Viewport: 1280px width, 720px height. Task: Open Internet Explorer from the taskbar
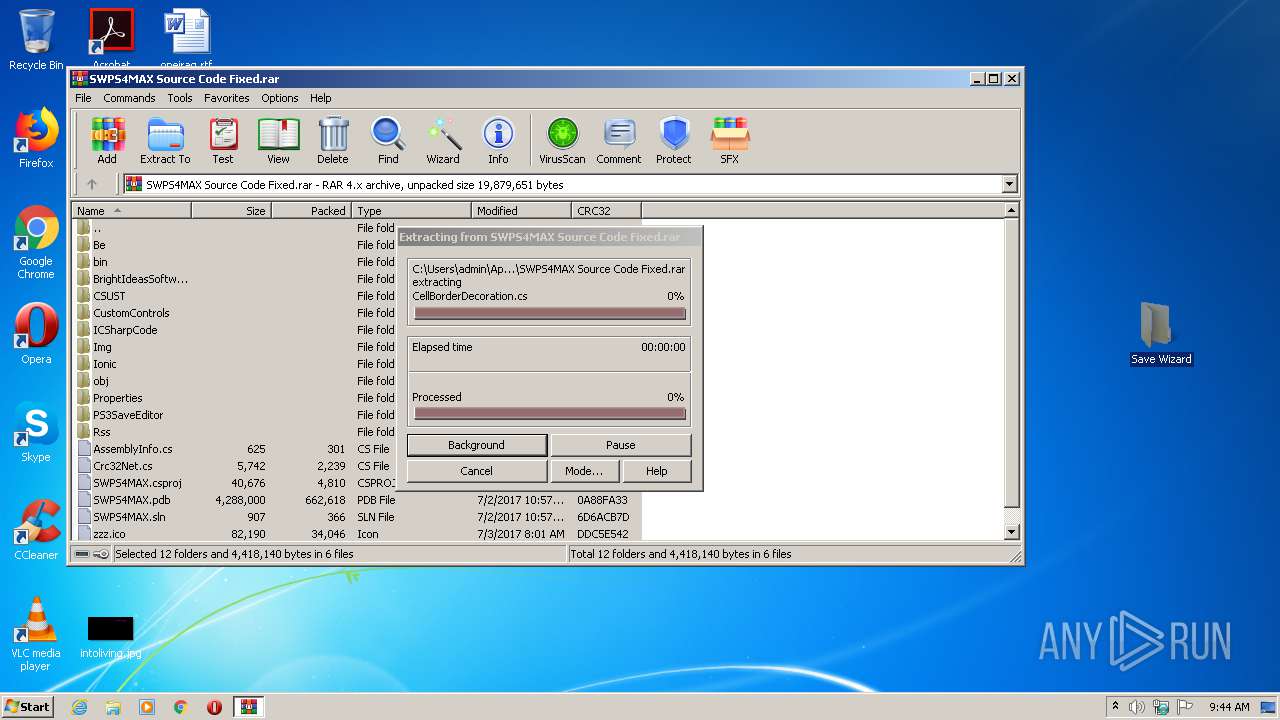pos(79,707)
